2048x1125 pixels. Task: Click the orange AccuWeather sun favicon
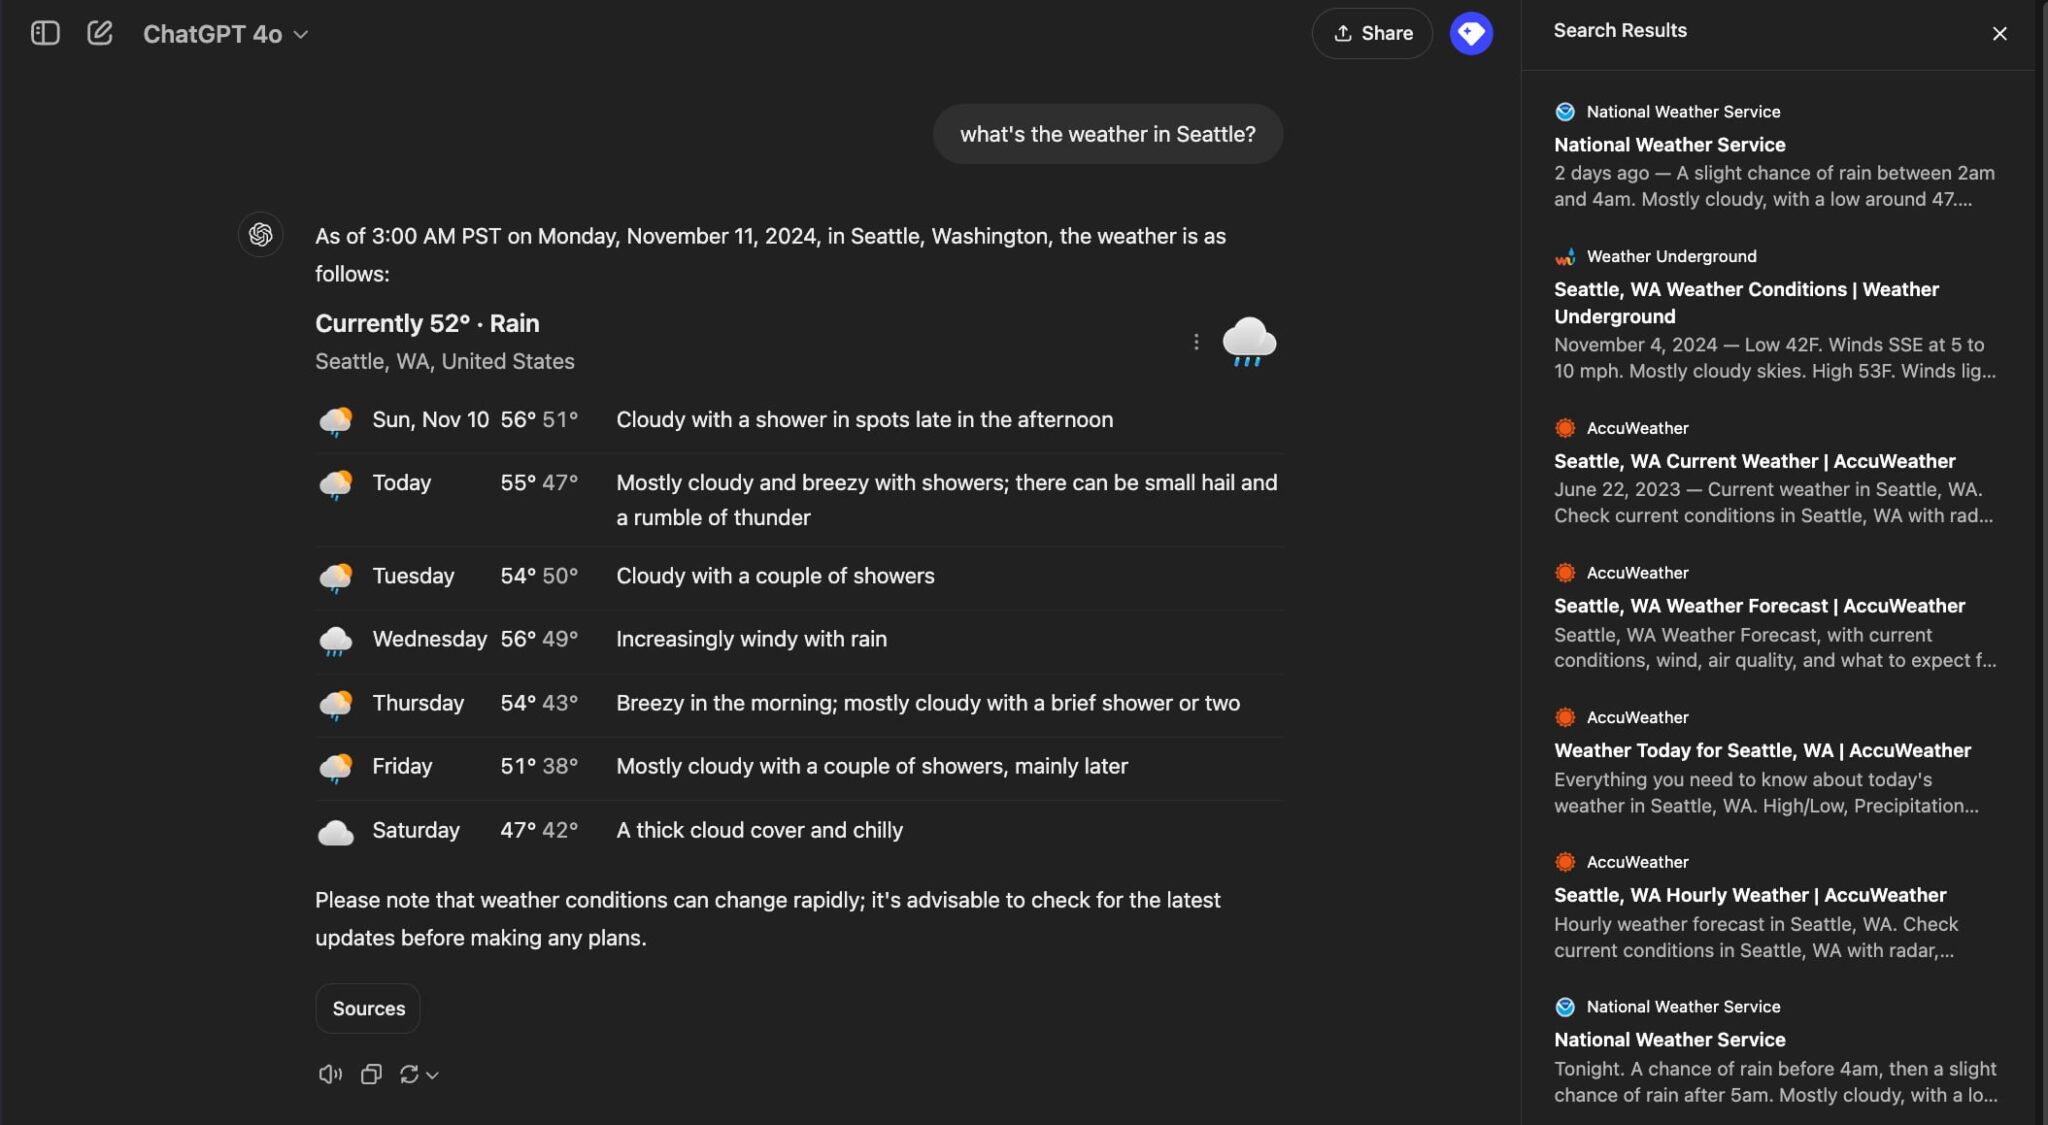1565,428
